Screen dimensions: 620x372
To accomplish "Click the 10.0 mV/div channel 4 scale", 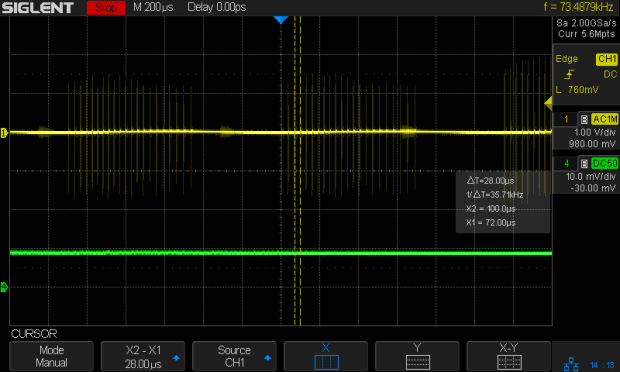I will [x=591, y=177].
